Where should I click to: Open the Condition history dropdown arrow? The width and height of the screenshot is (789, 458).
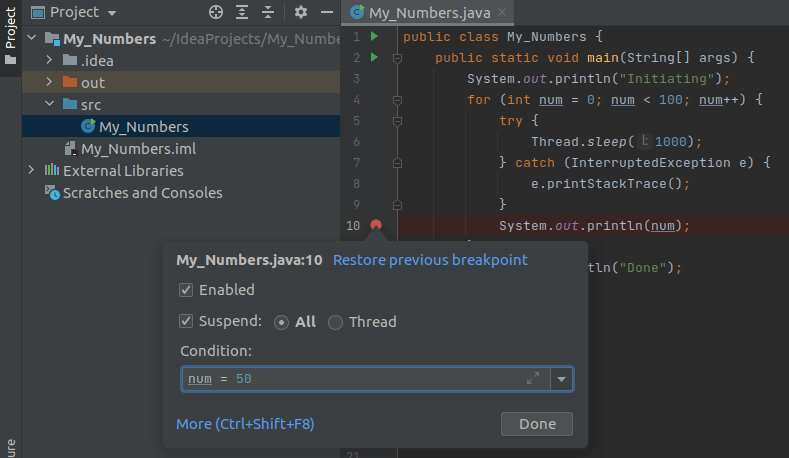coord(562,379)
